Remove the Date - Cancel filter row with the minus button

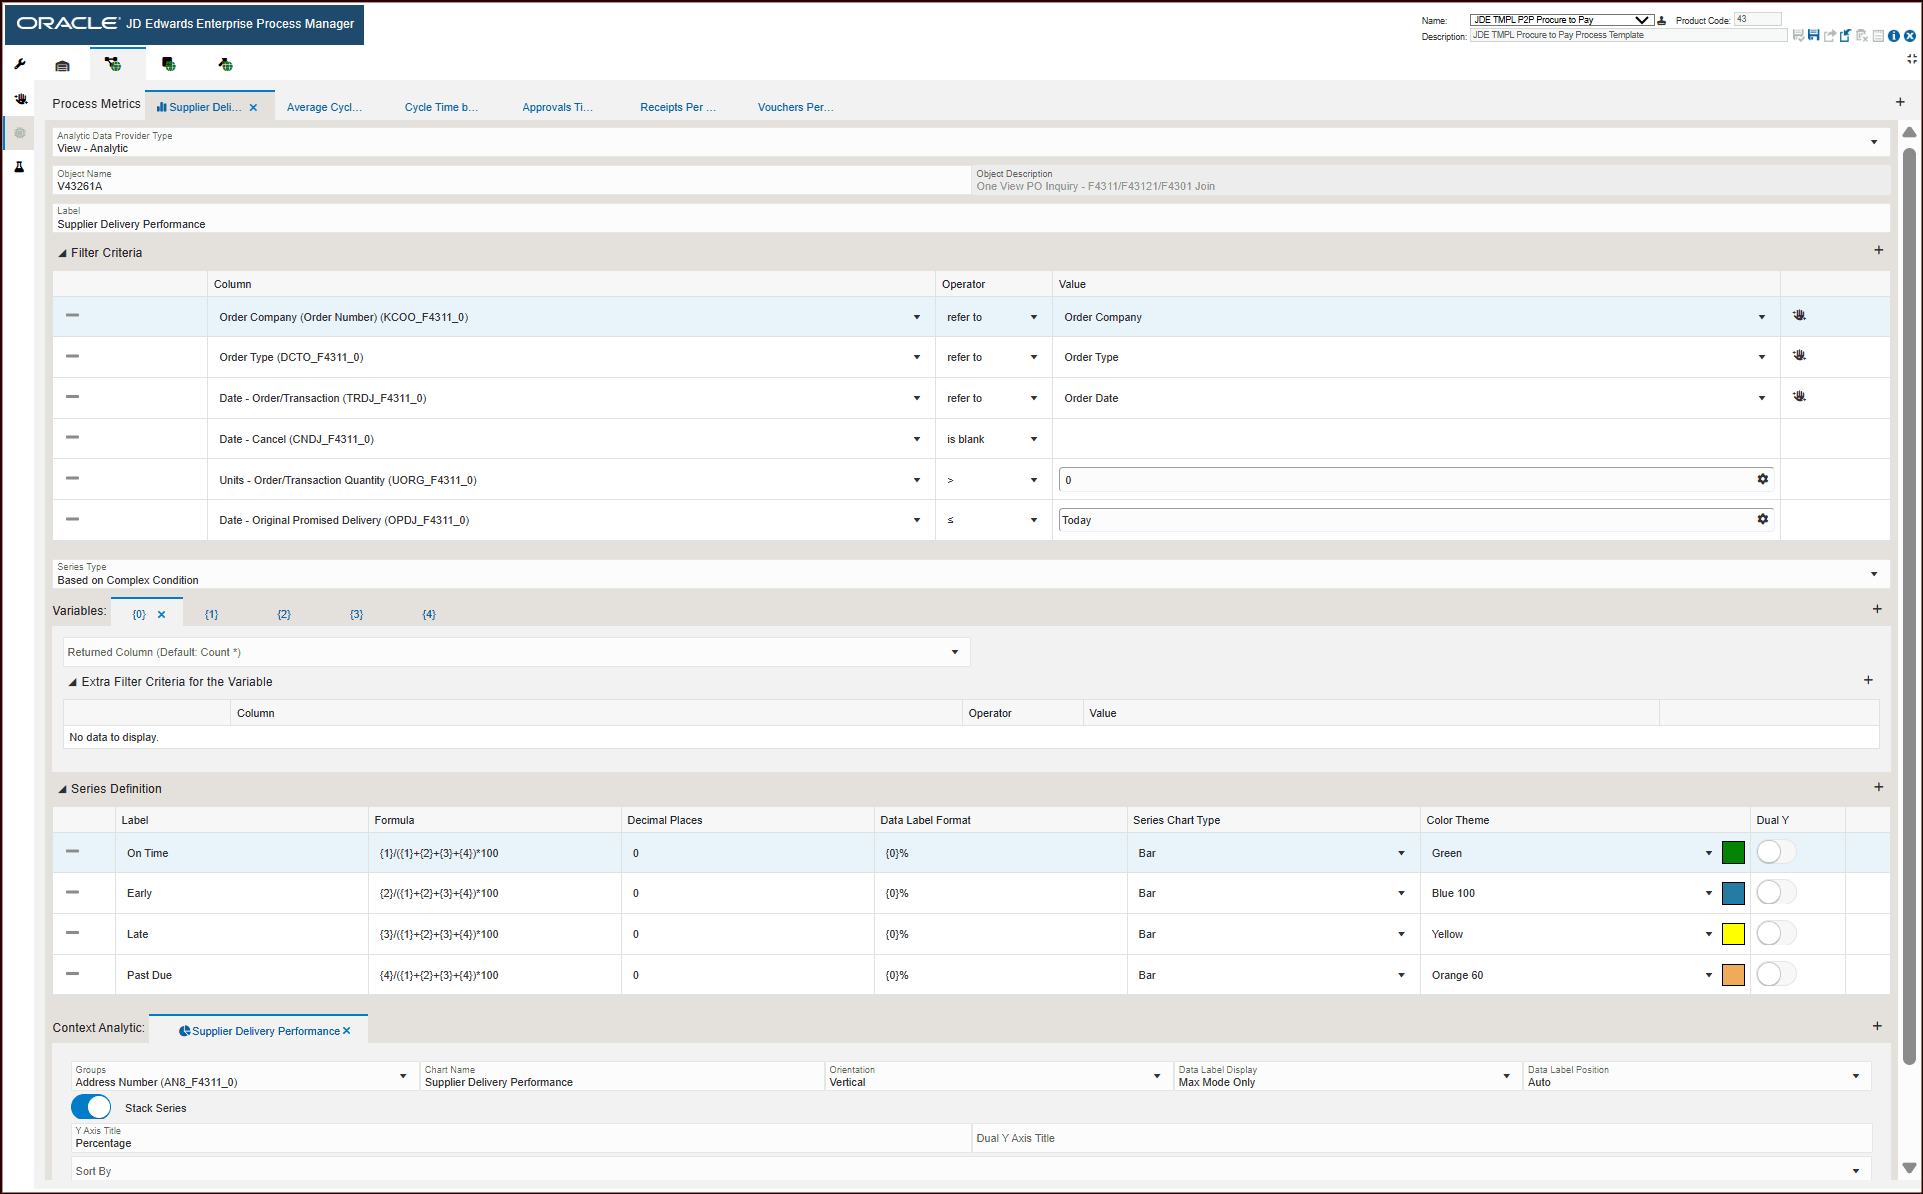pos(71,437)
